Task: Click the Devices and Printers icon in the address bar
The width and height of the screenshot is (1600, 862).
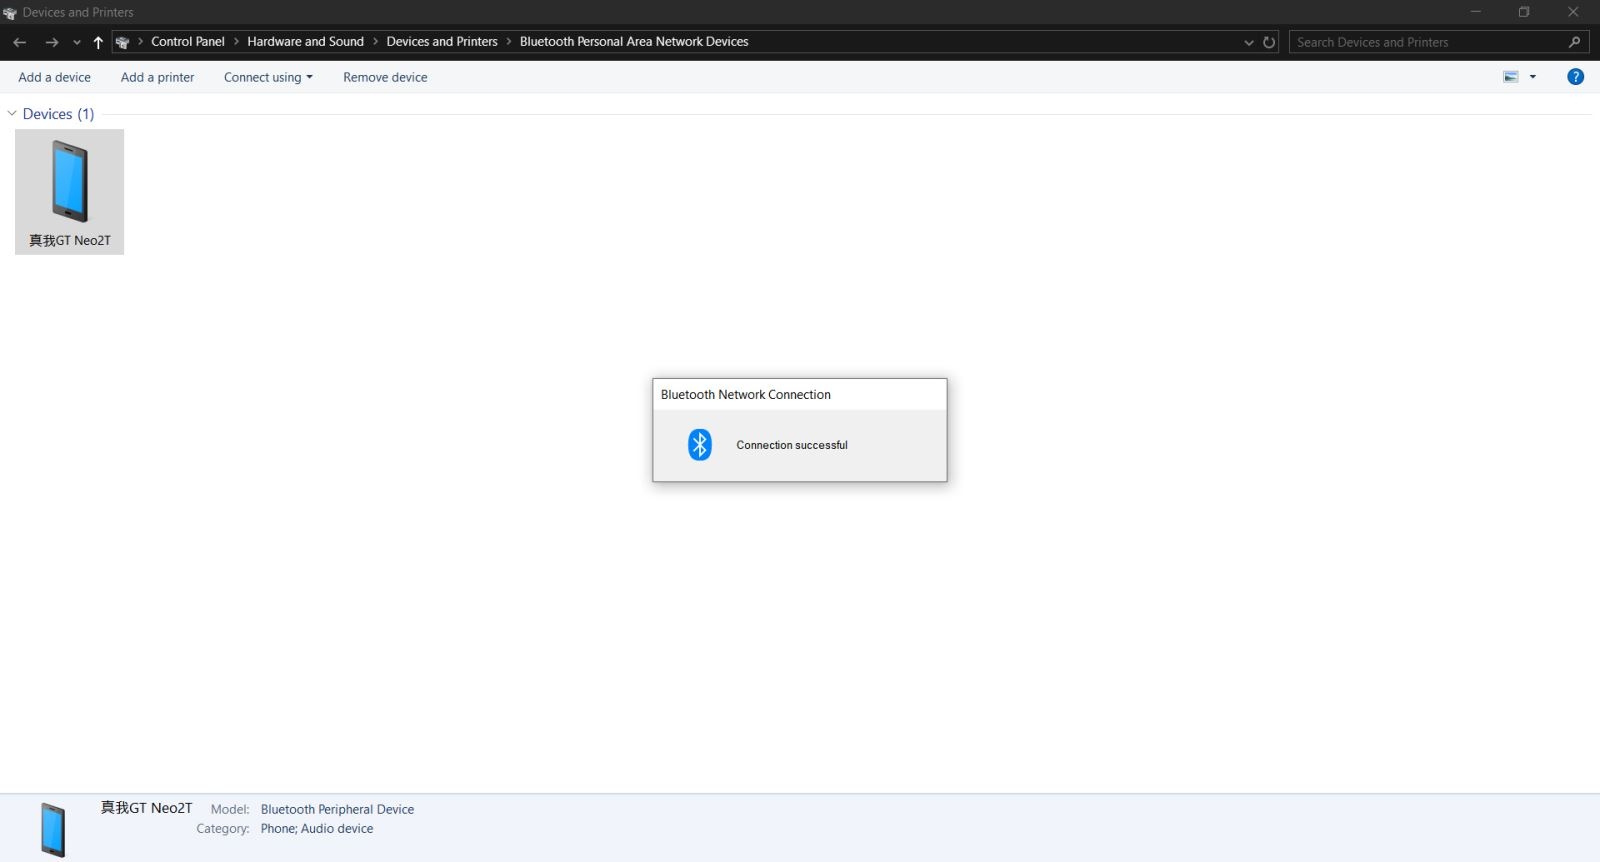Action: [x=122, y=42]
